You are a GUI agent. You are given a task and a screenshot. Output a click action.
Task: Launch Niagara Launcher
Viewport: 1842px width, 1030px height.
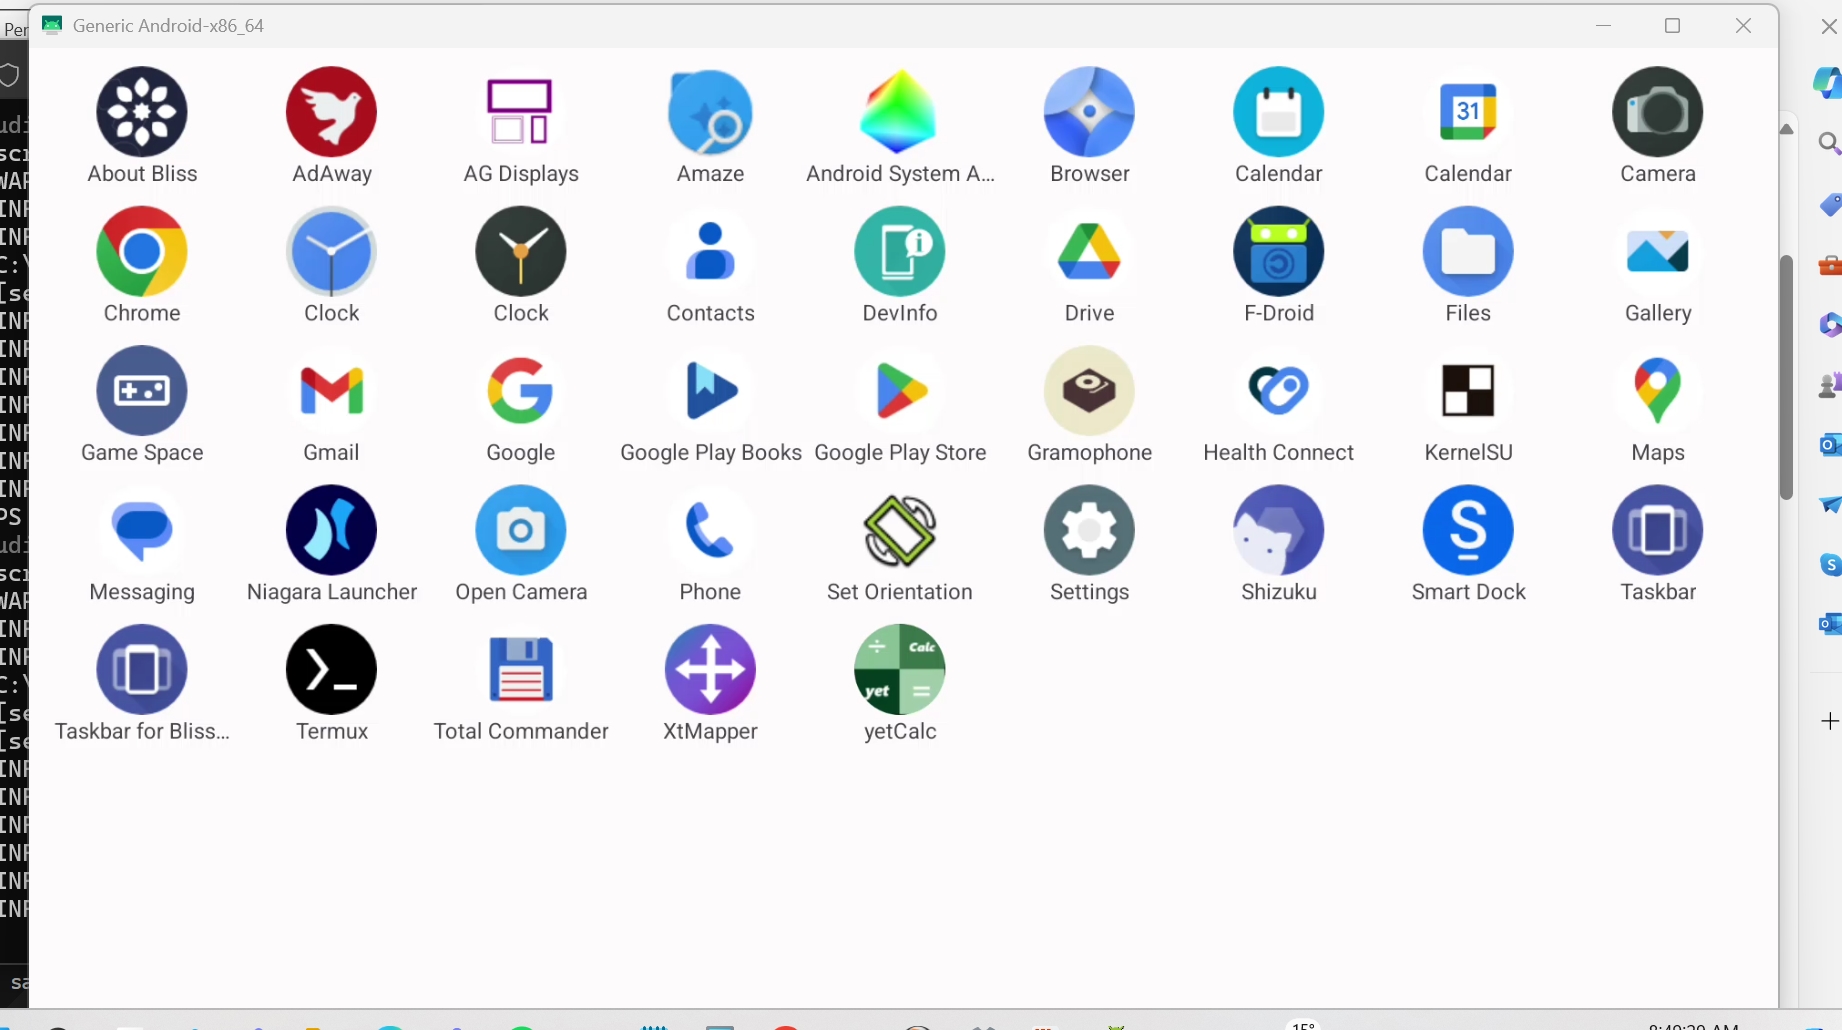pos(331,530)
